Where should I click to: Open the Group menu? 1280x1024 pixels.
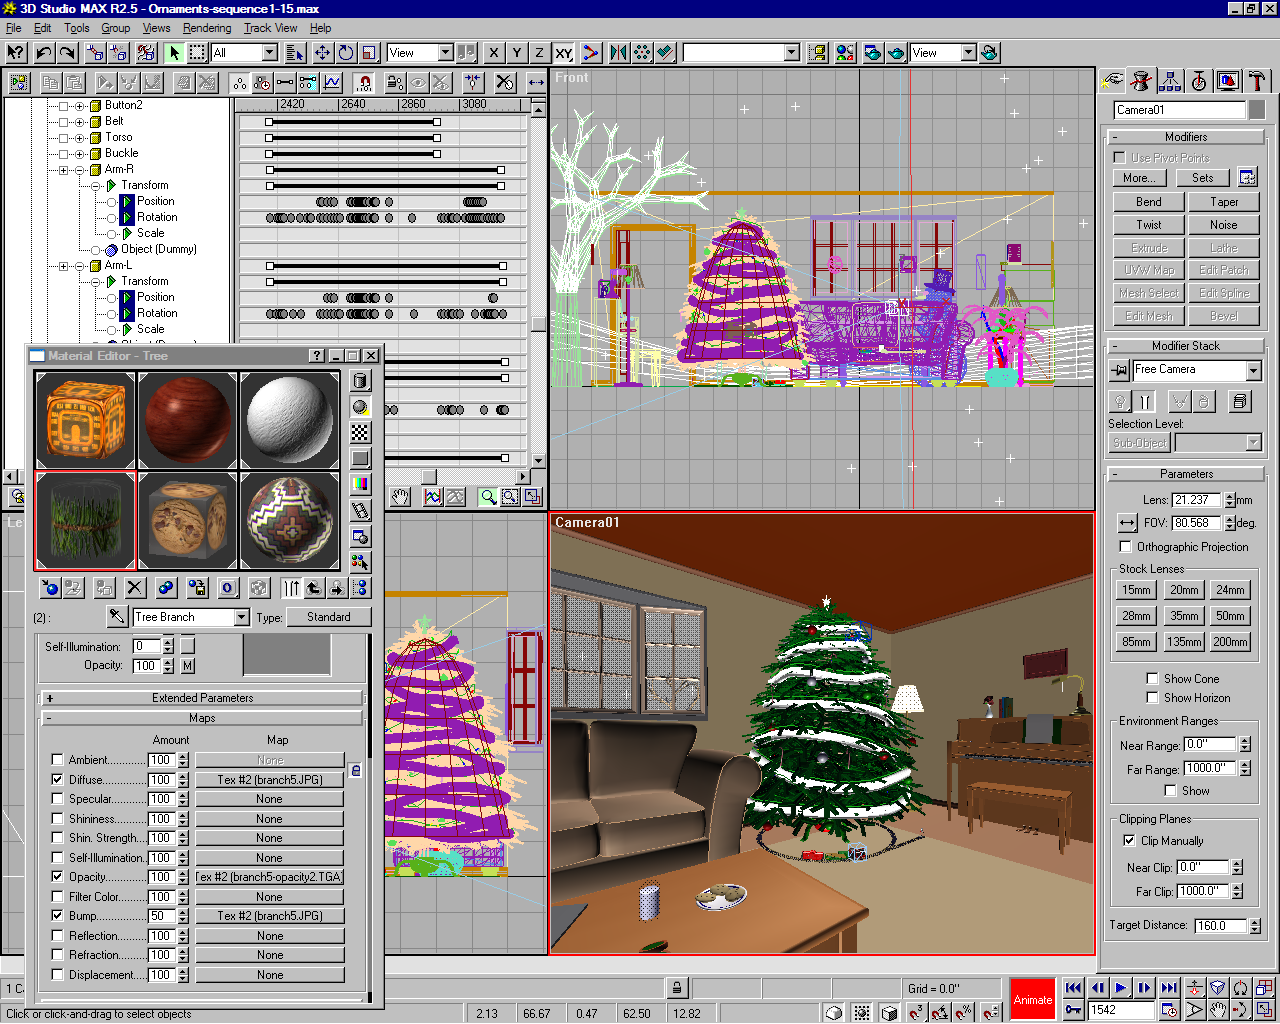[x=115, y=28]
